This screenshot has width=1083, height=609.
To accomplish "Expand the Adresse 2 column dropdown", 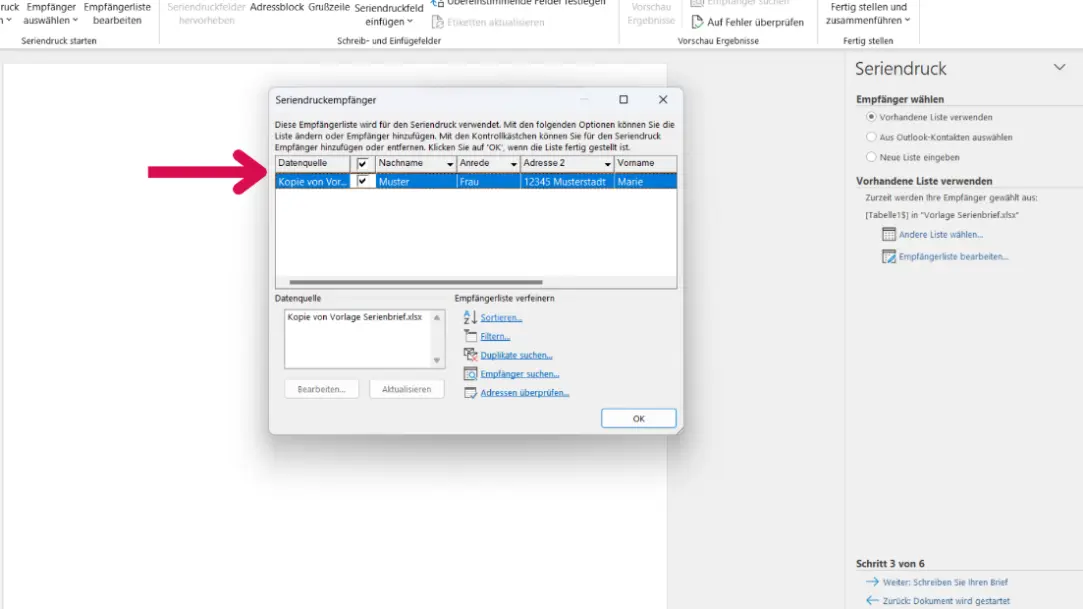I will pos(607,164).
